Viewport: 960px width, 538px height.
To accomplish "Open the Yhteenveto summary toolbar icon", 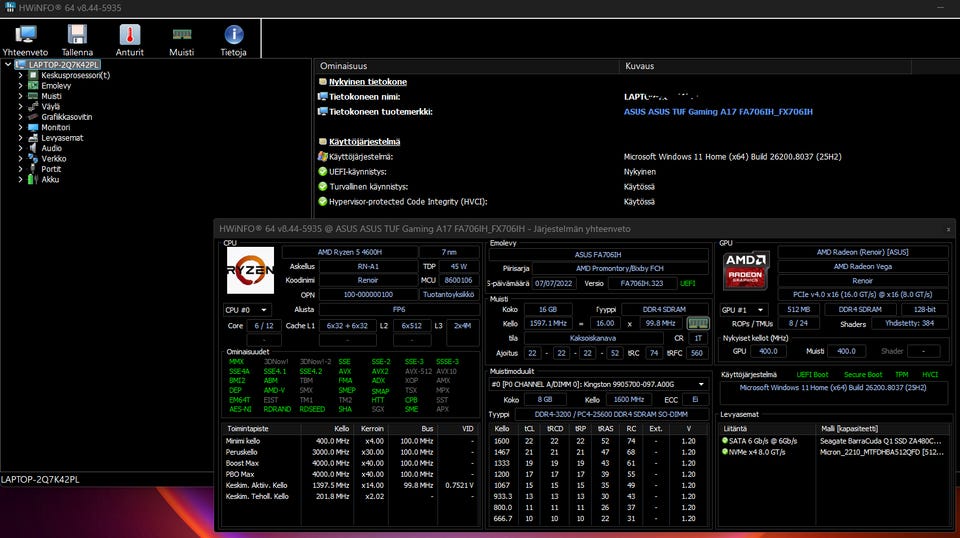I will click(x=25, y=36).
